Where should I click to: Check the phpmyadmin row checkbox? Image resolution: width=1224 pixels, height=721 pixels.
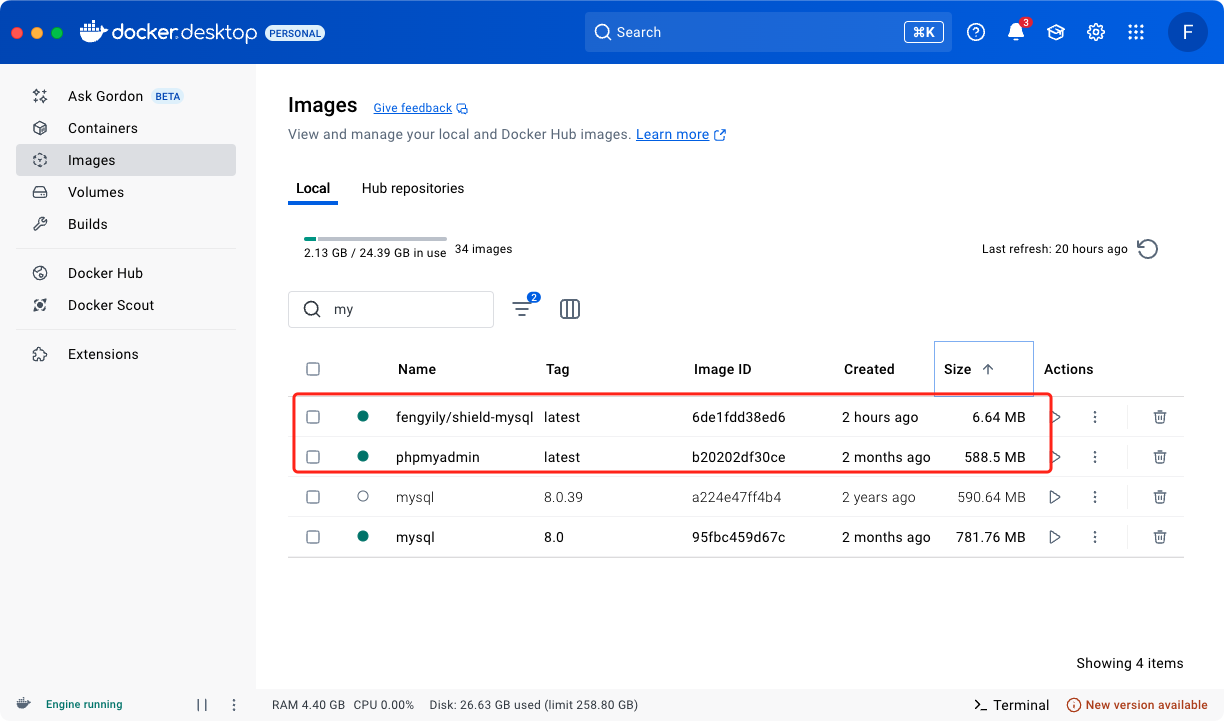[x=313, y=457]
